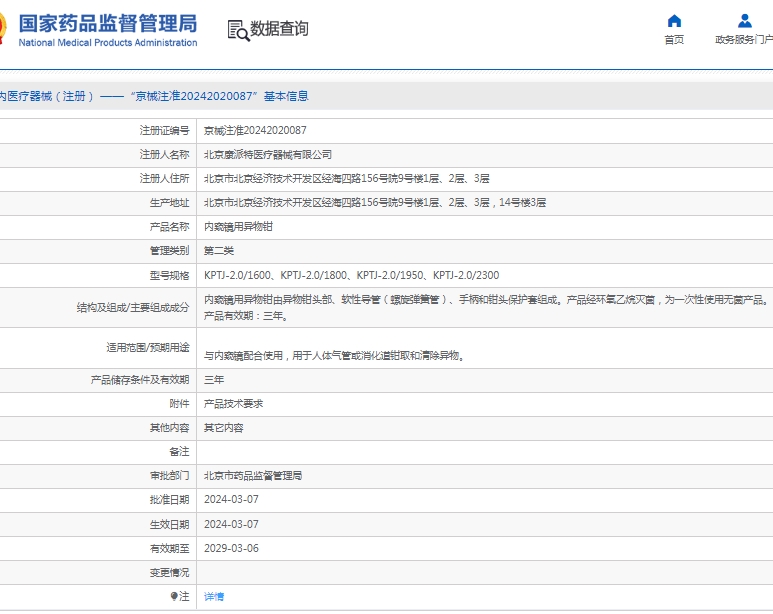Image resolution: width=773 pixels, height=614 pixels.
Task: Click the National Medical Products Administration subtitle
Action: (x=108, y=43)
